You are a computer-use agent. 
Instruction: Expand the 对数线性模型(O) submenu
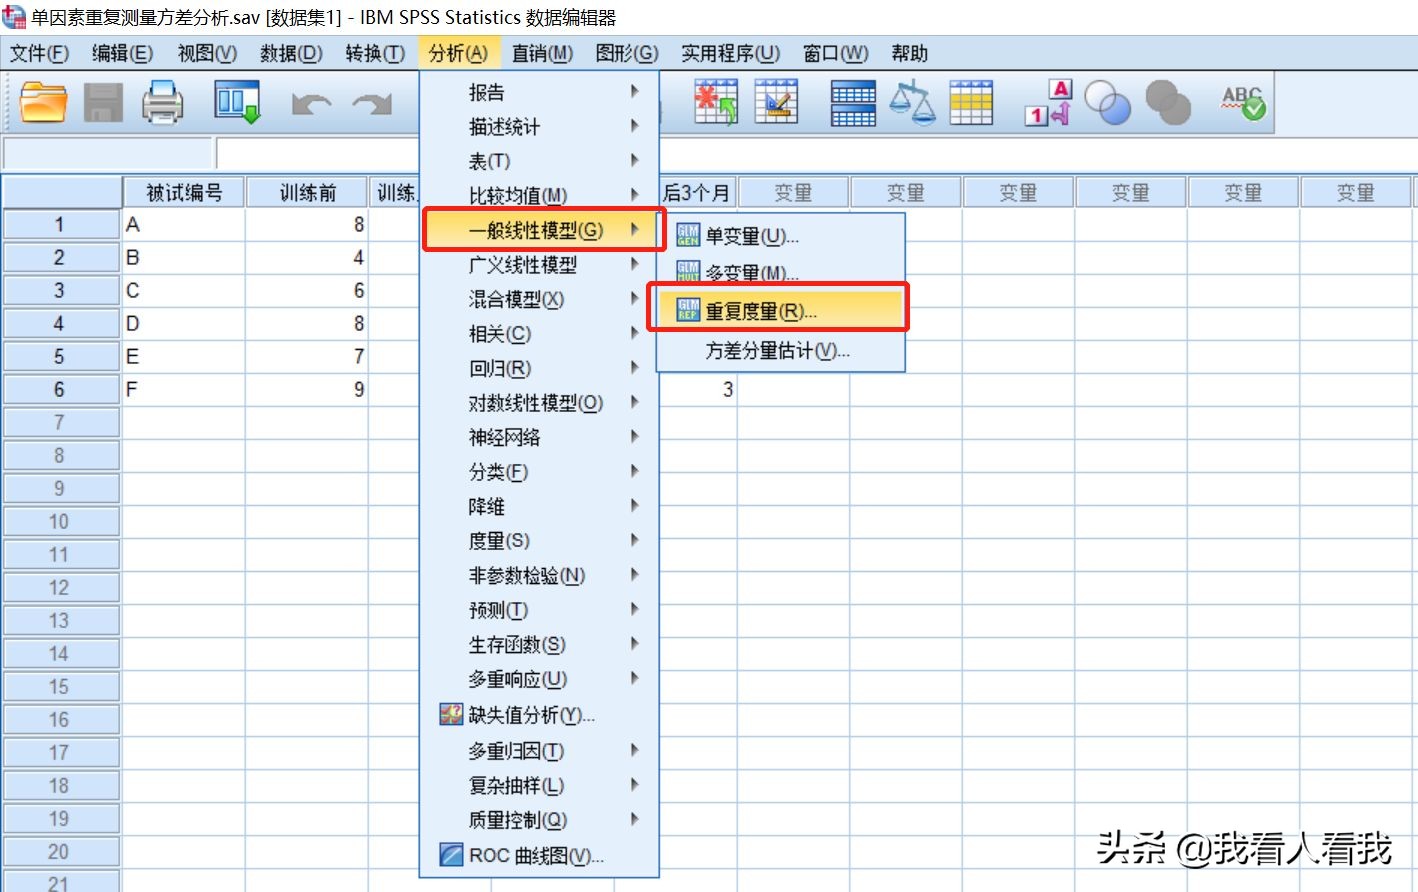pyautogui.click(x=539, y=403)
